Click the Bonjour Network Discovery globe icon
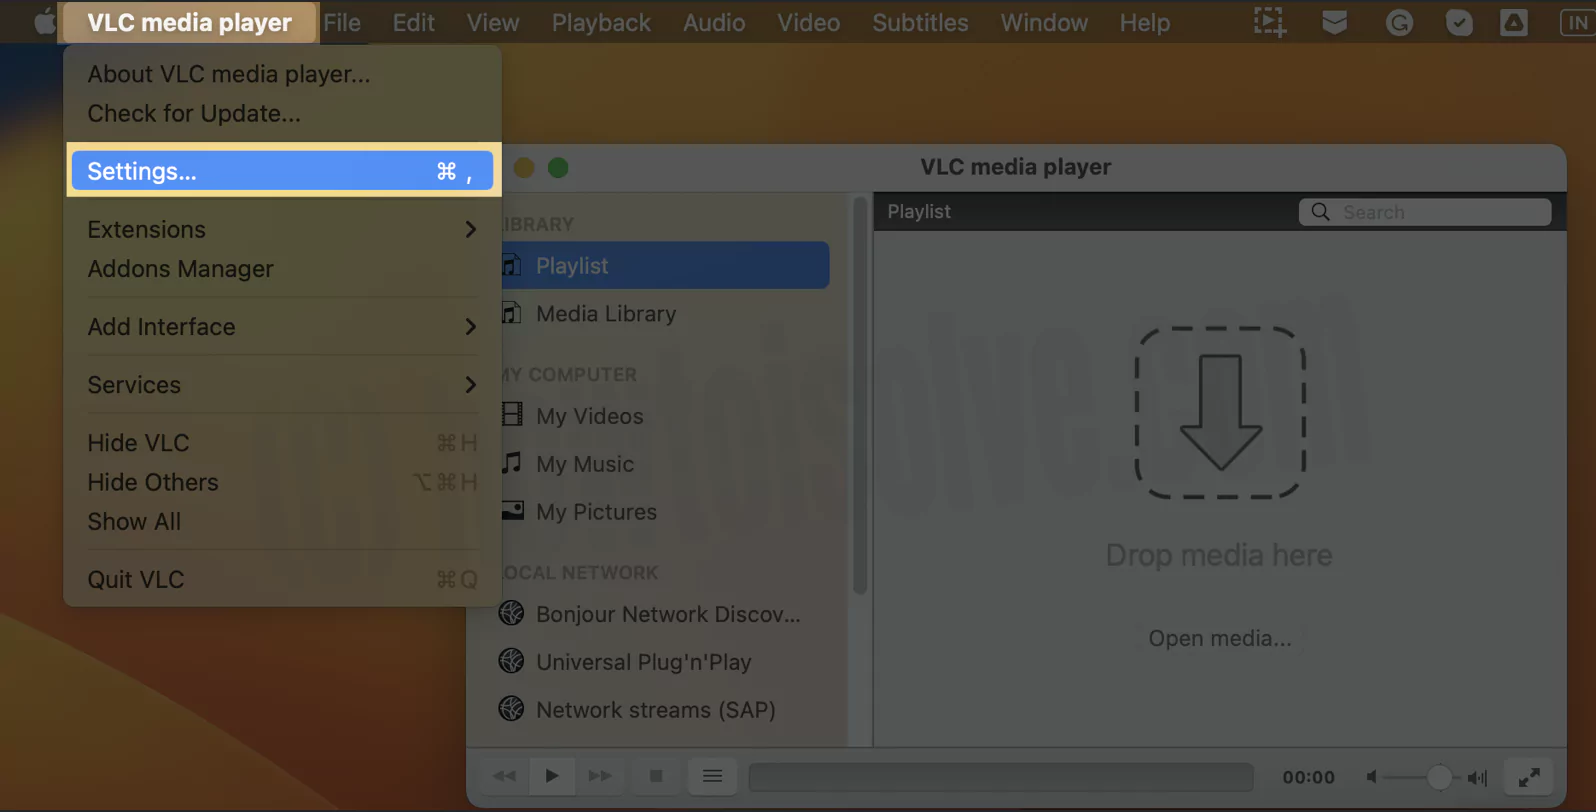1596x812 pixels. pos(511,613)
